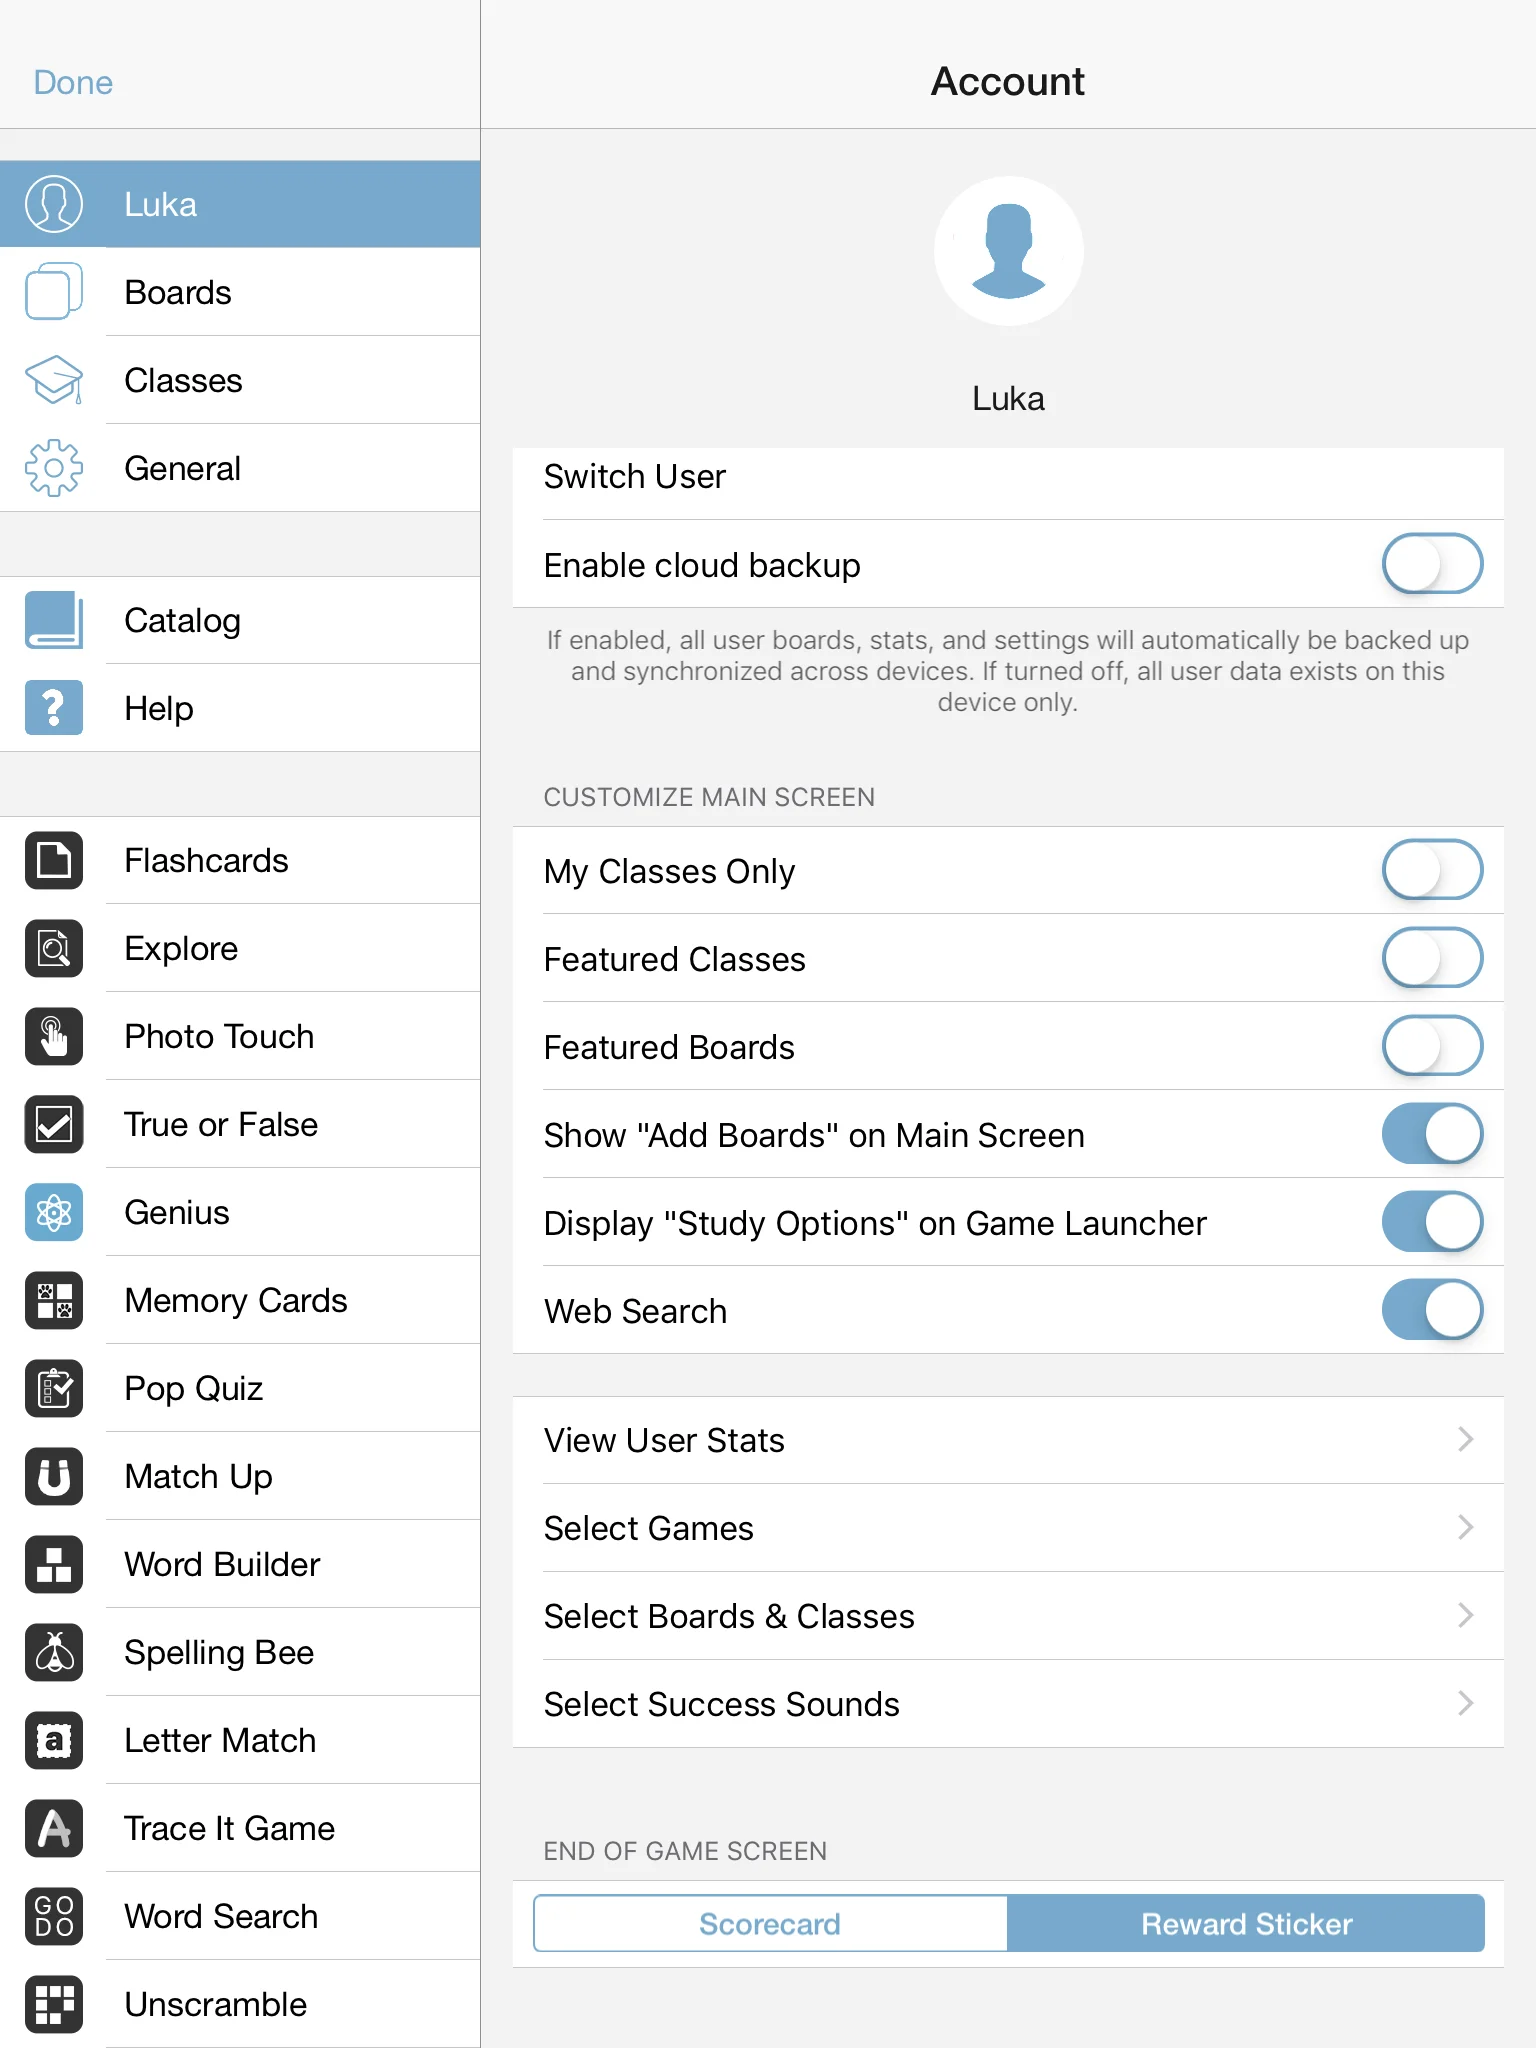Open the Match Up magnet icon
Screen dimensions: 1536x2048
54,1476
